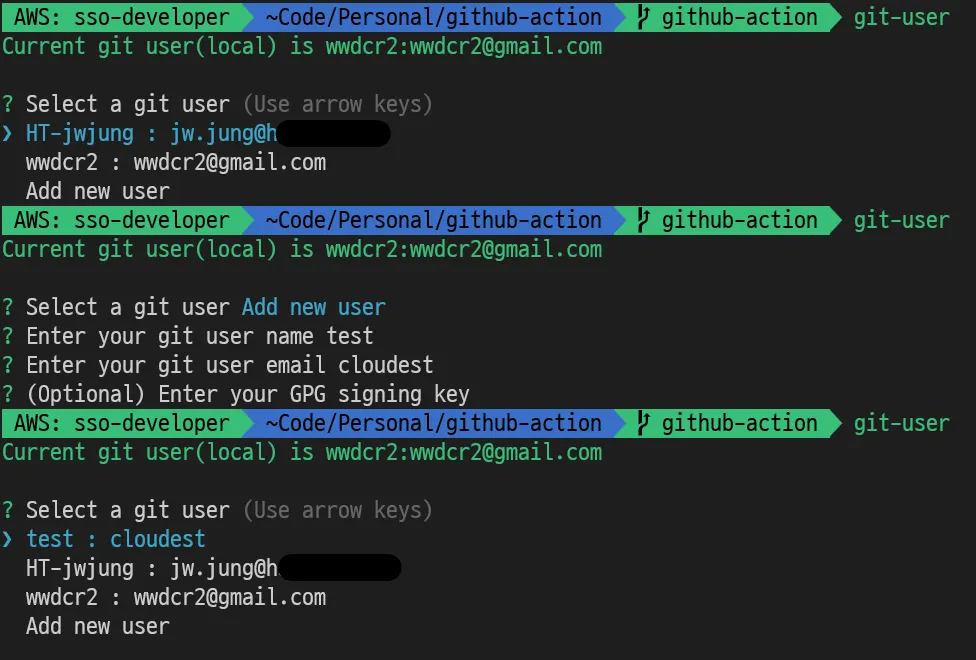Viewport: 976px width, 660px height.
Task: Click the answered Add new user text in blue
Action: point(314,307)
